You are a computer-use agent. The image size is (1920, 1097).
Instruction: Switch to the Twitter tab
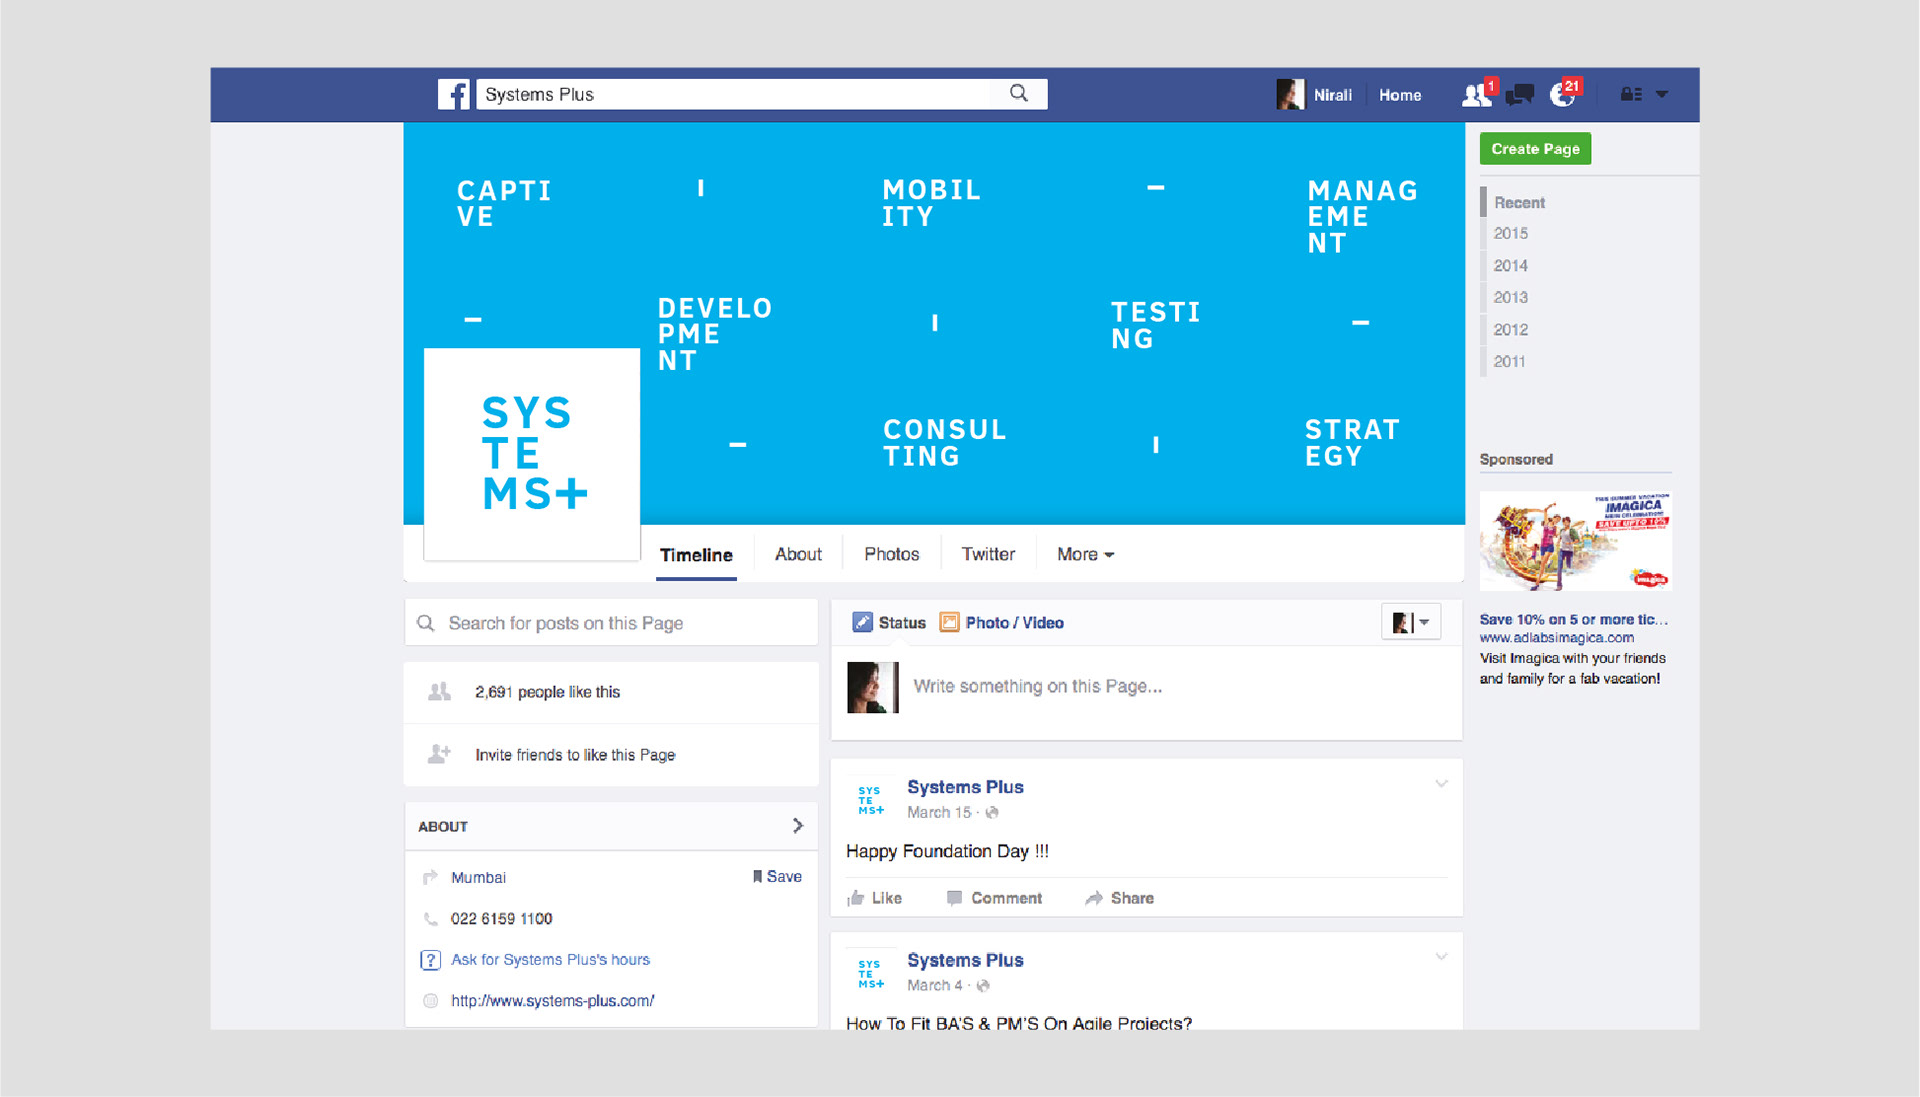click(x=988, y=554)
